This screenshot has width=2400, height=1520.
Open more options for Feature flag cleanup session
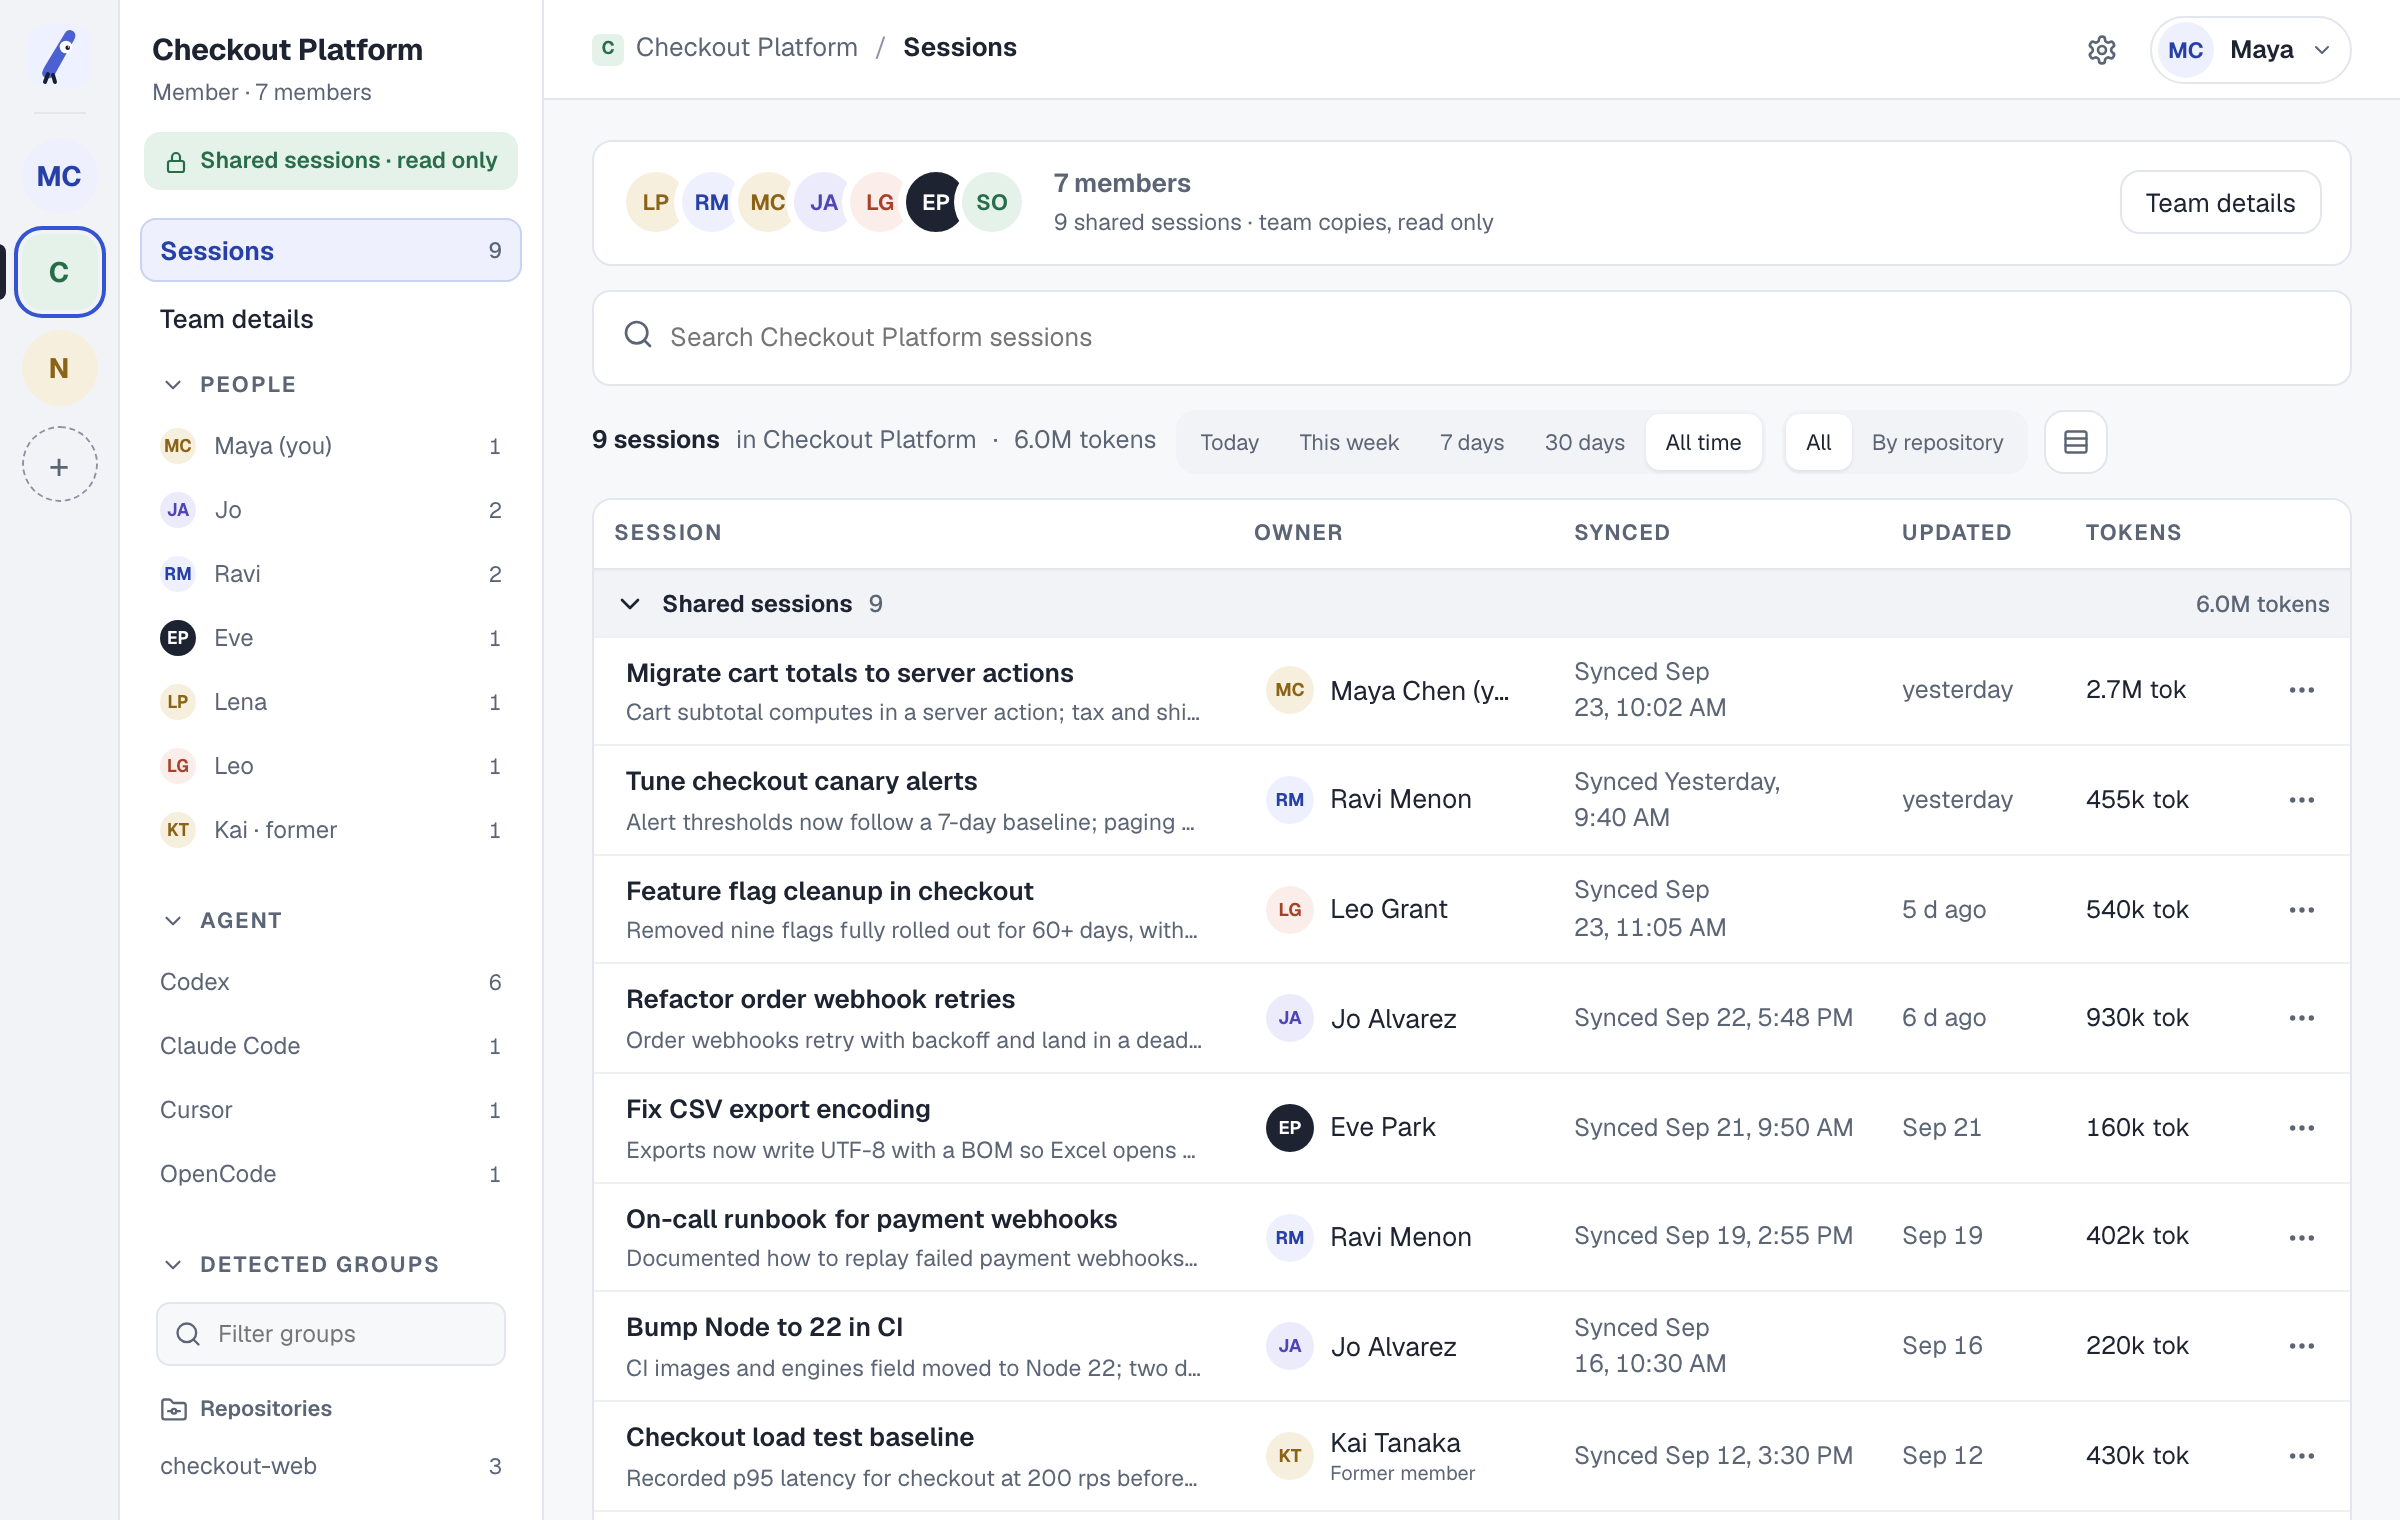[x=2302, y=910]
